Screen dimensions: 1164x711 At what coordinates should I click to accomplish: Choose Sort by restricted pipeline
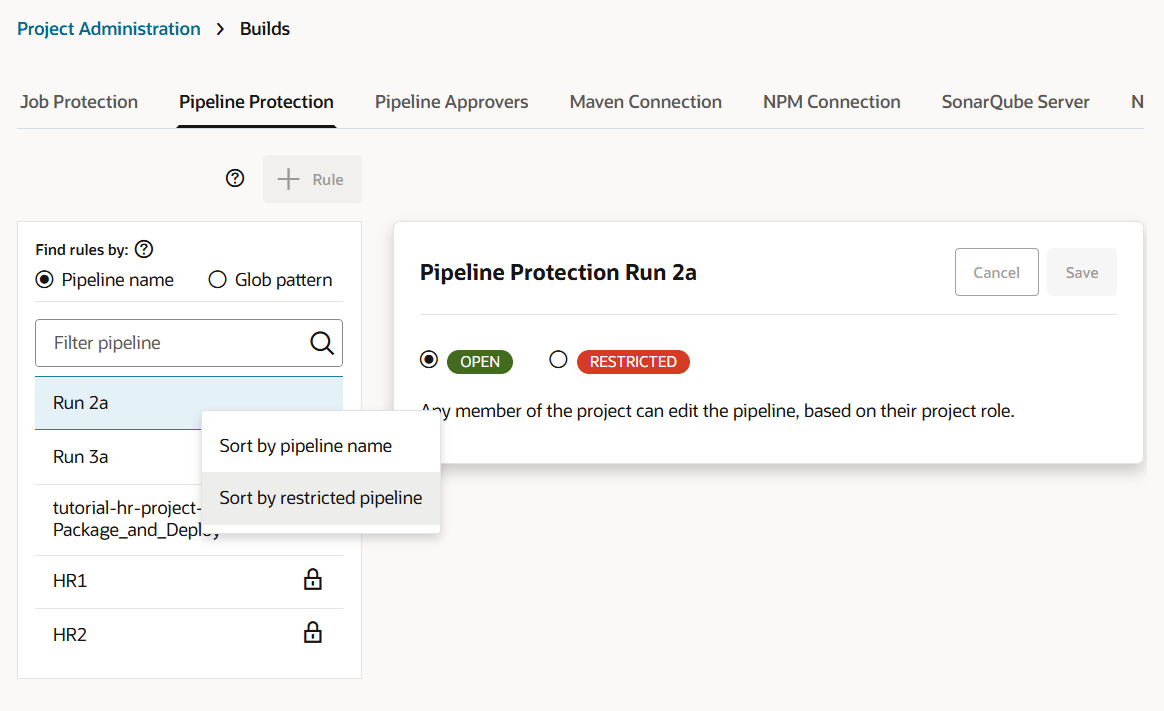coord(321,498)
